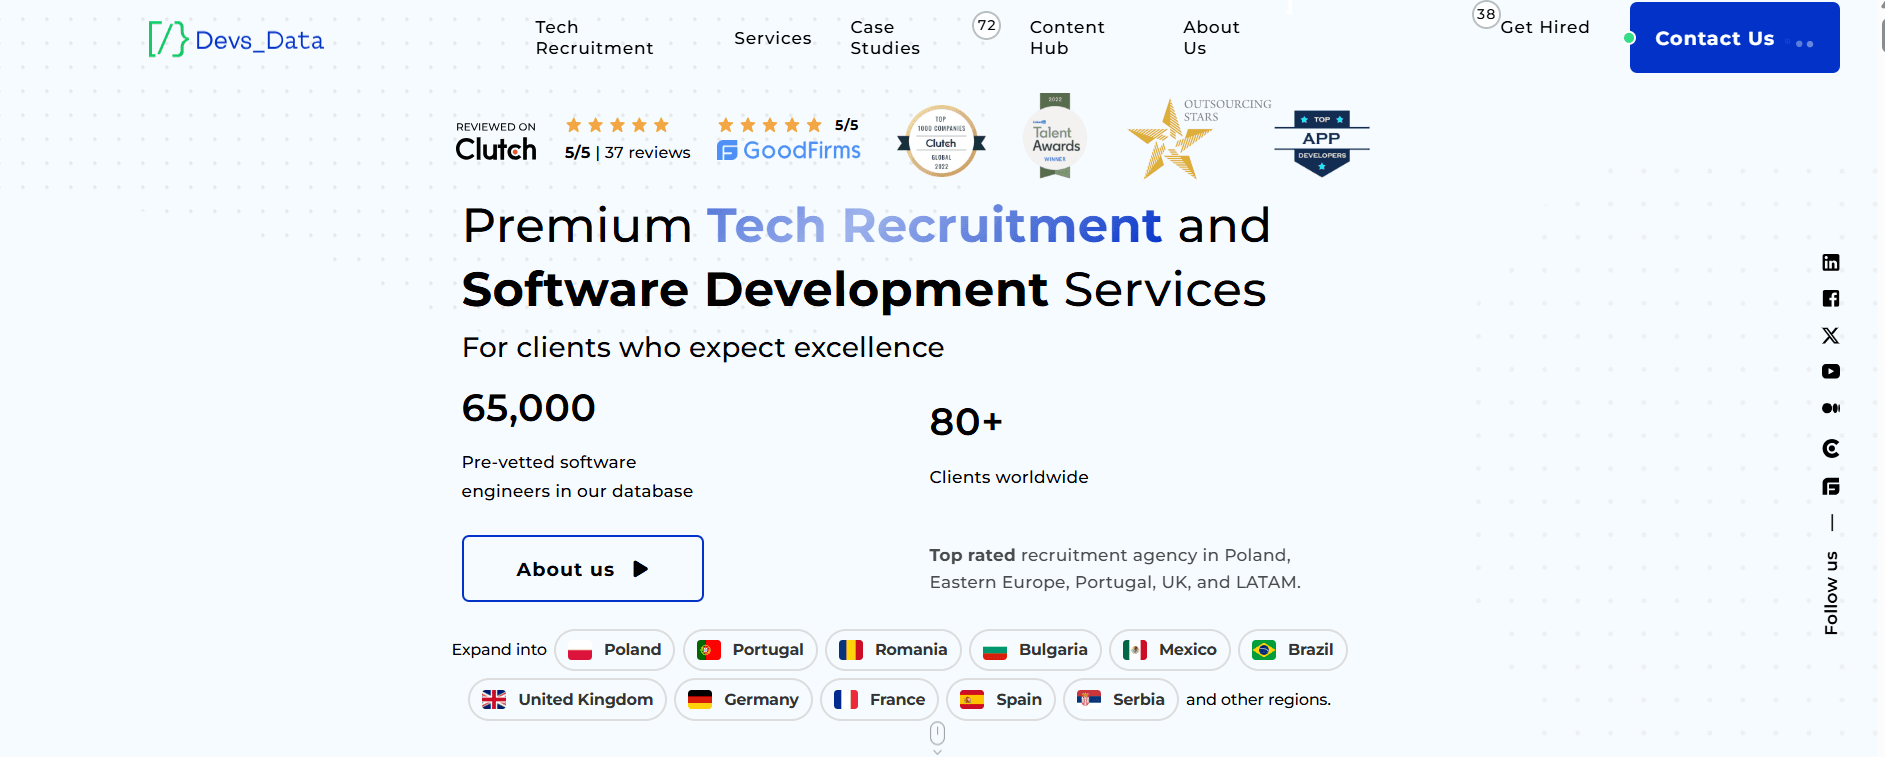Click the Top App Developers badge
Viewport: 1885px width, 757px height.
tap(1322, 143)
